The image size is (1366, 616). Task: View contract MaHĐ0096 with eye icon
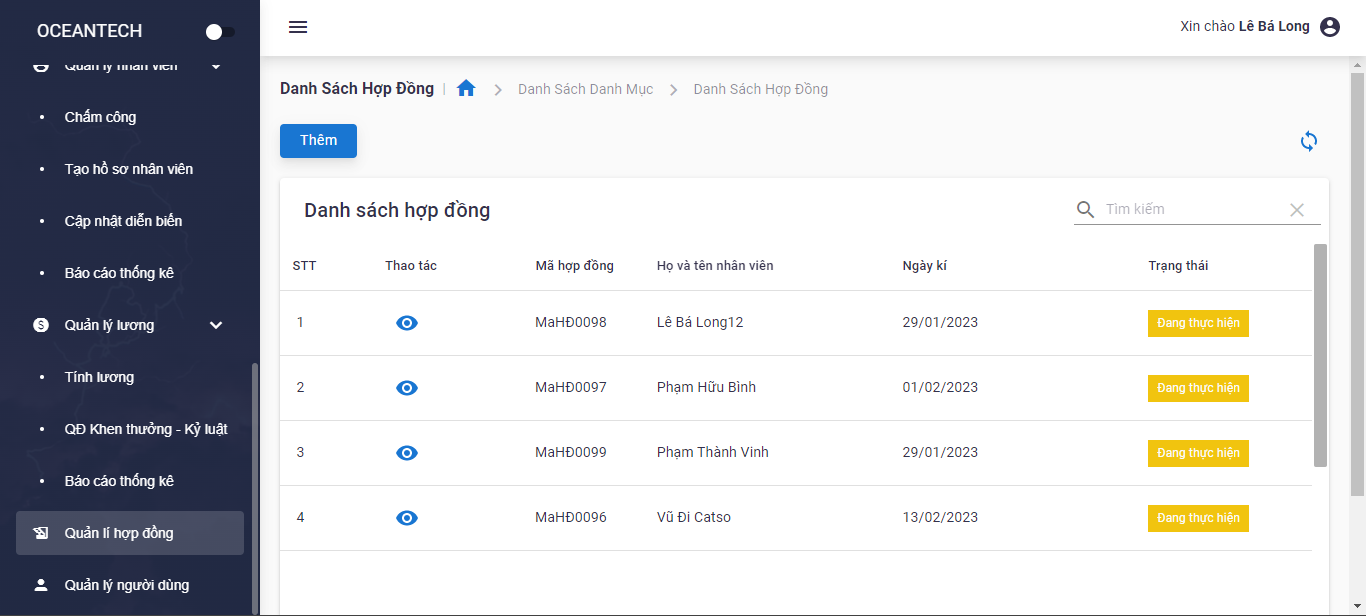[x=407, y=518]
